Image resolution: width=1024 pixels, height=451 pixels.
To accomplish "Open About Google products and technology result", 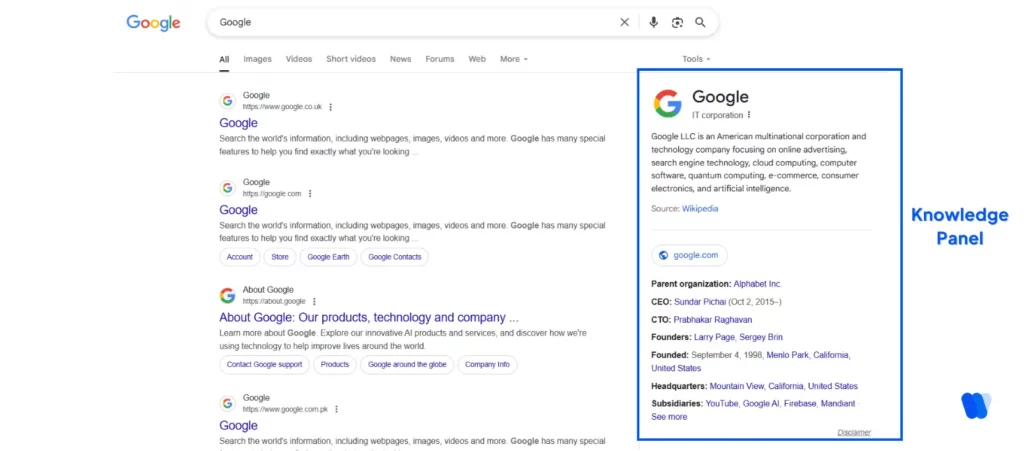I will click(x=369, y=318).
